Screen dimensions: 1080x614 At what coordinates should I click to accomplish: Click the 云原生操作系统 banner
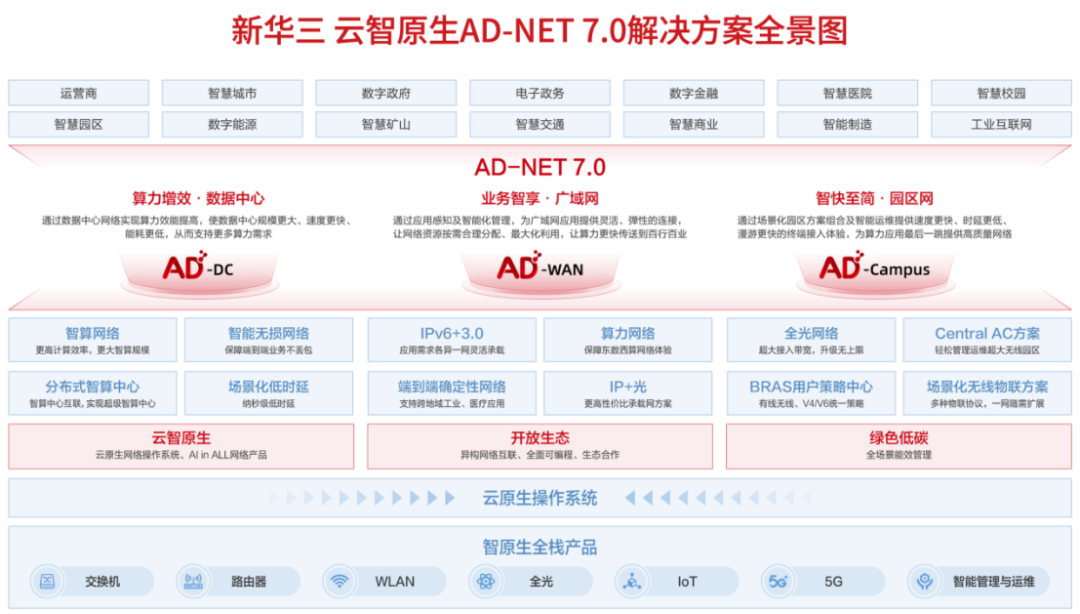[540, 497]
